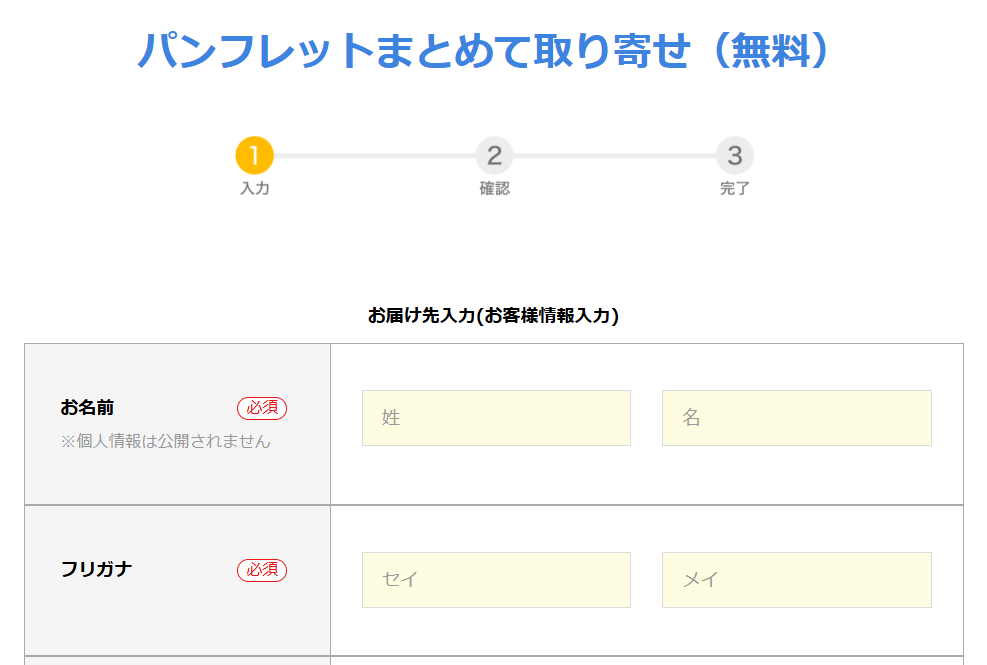Click the yellow step 1 circle
This screenshot has height=665, width=987.
[x=254, y=156]
